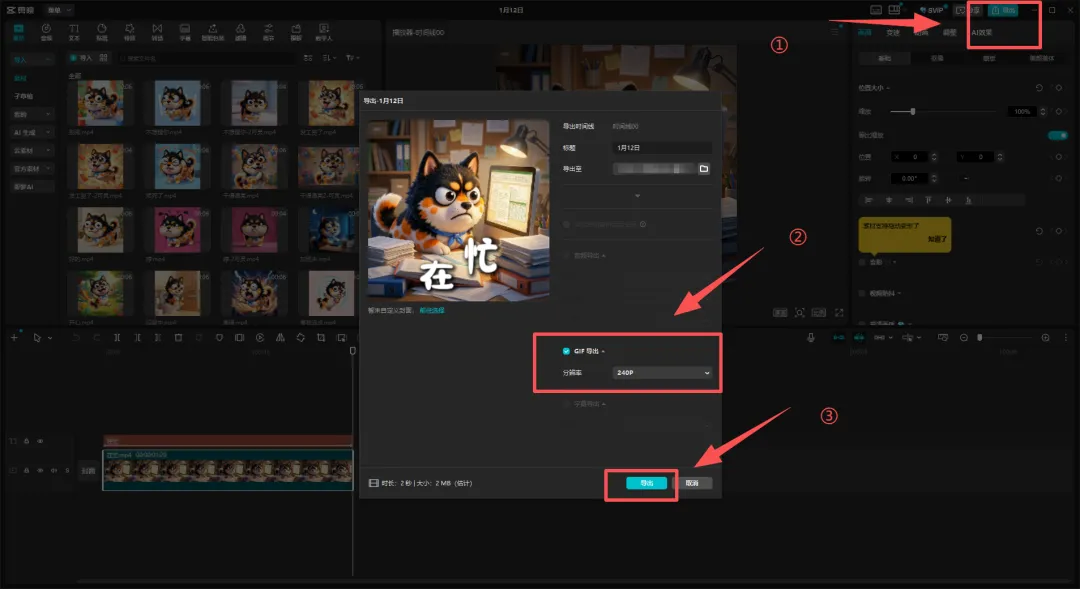Click the timeline zoom-out minus icon
The image size is (1080, 589).
(964, 338)
